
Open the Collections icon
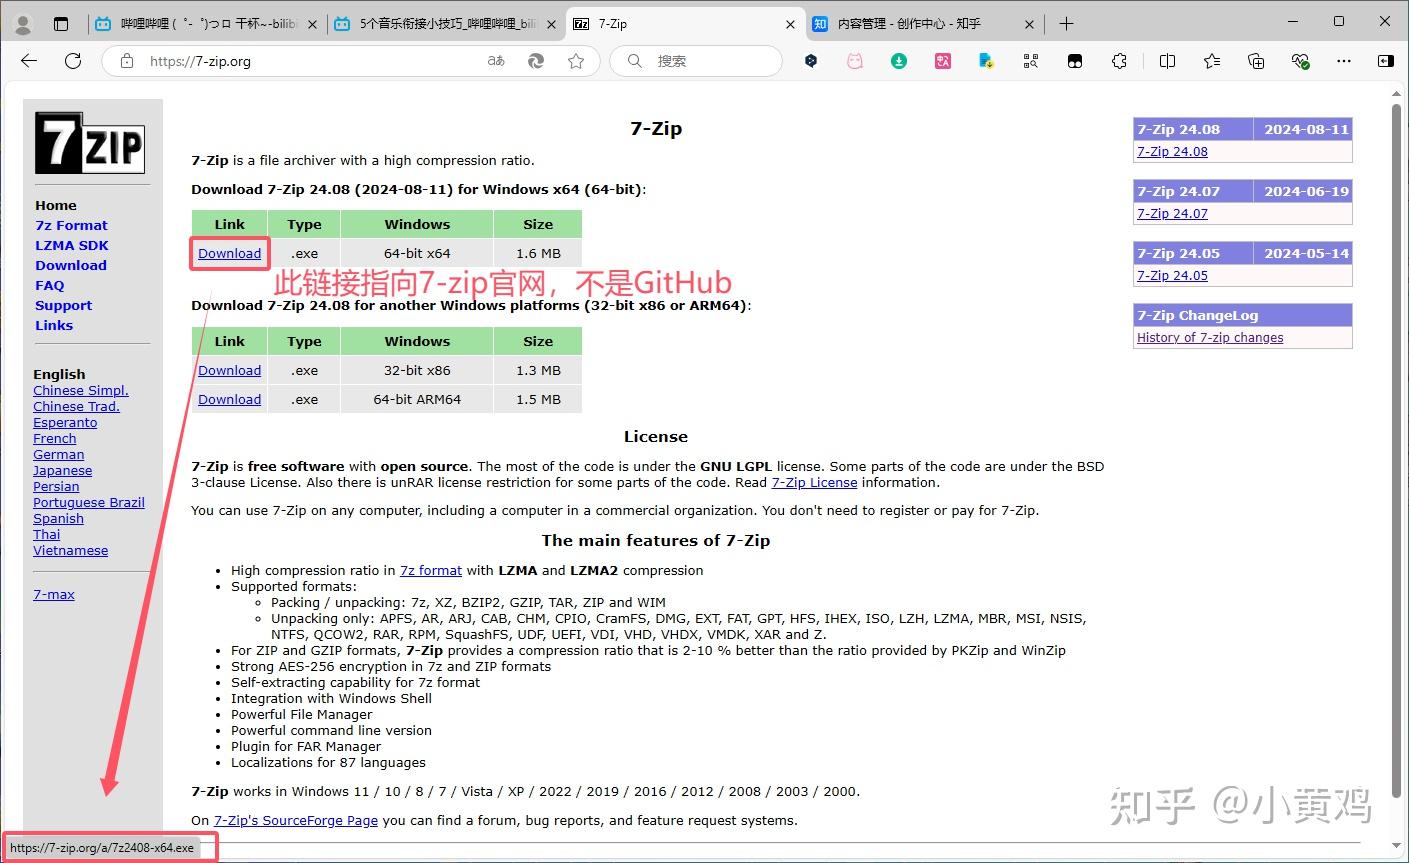1255,61
